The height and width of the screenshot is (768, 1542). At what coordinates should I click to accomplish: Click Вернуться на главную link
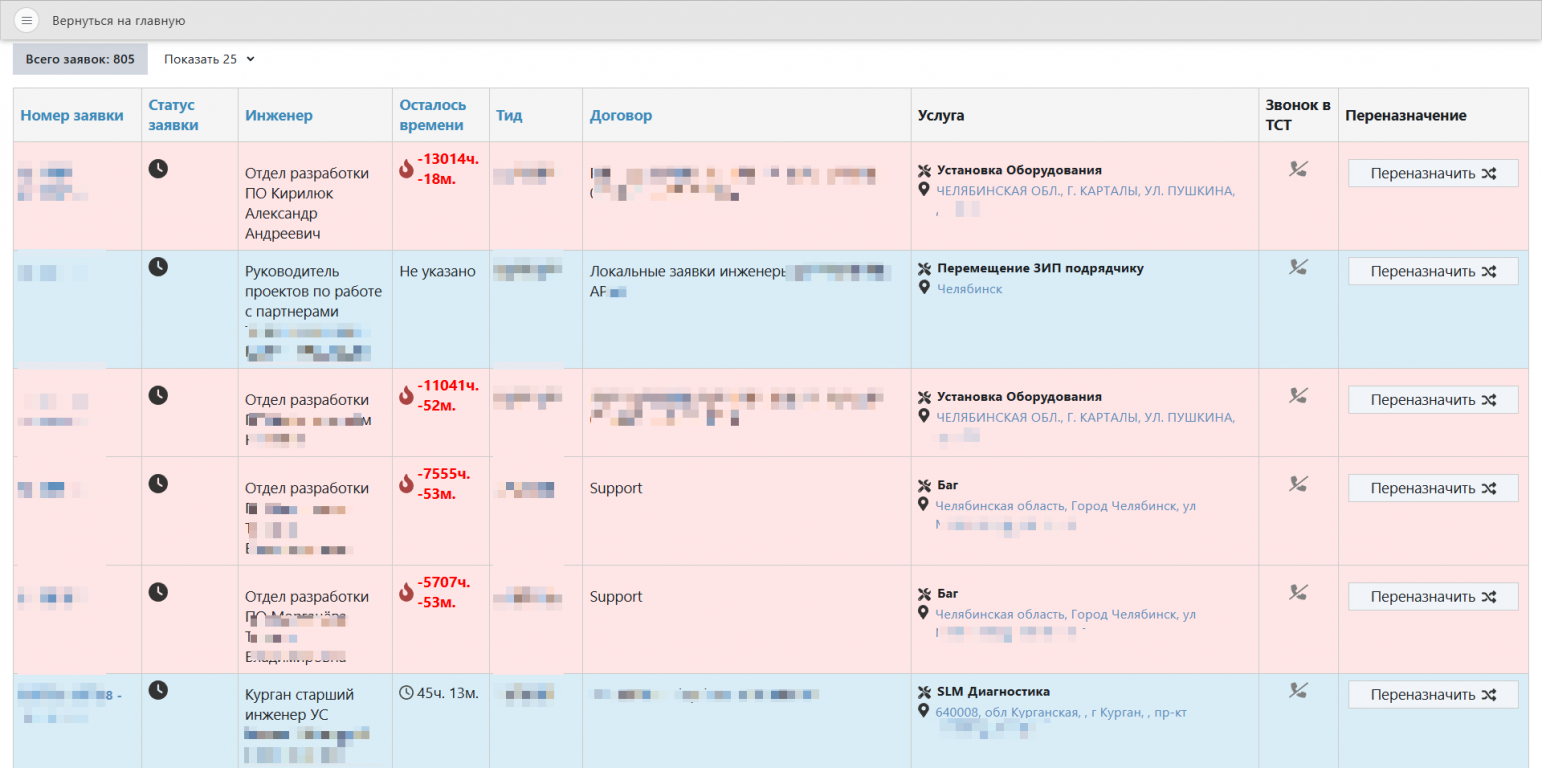119,21
